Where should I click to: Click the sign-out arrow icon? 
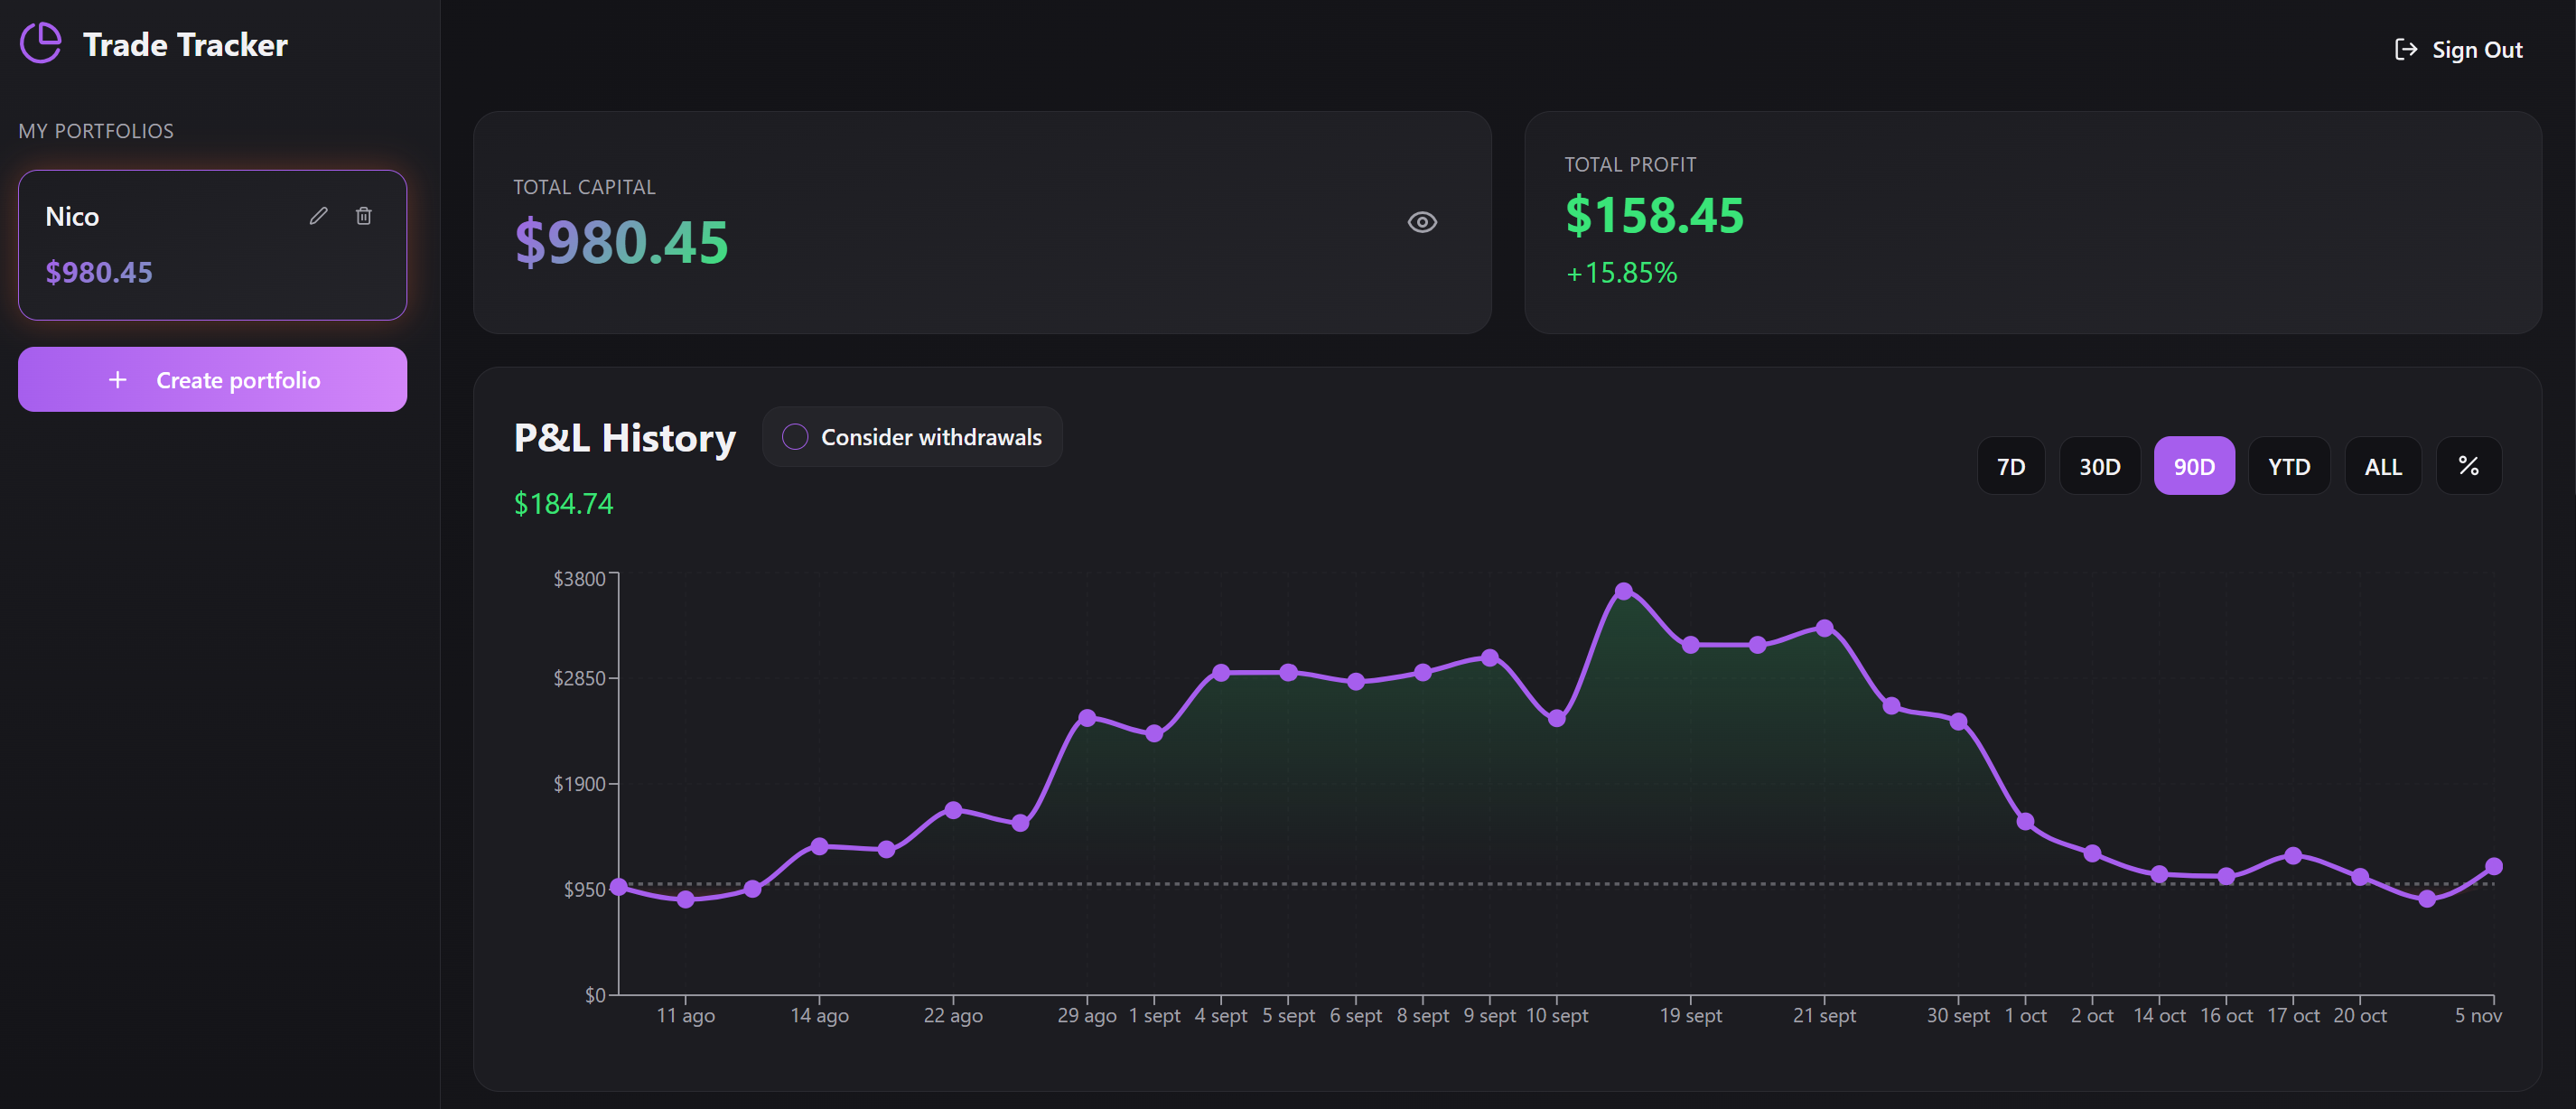pos(2404,48)
